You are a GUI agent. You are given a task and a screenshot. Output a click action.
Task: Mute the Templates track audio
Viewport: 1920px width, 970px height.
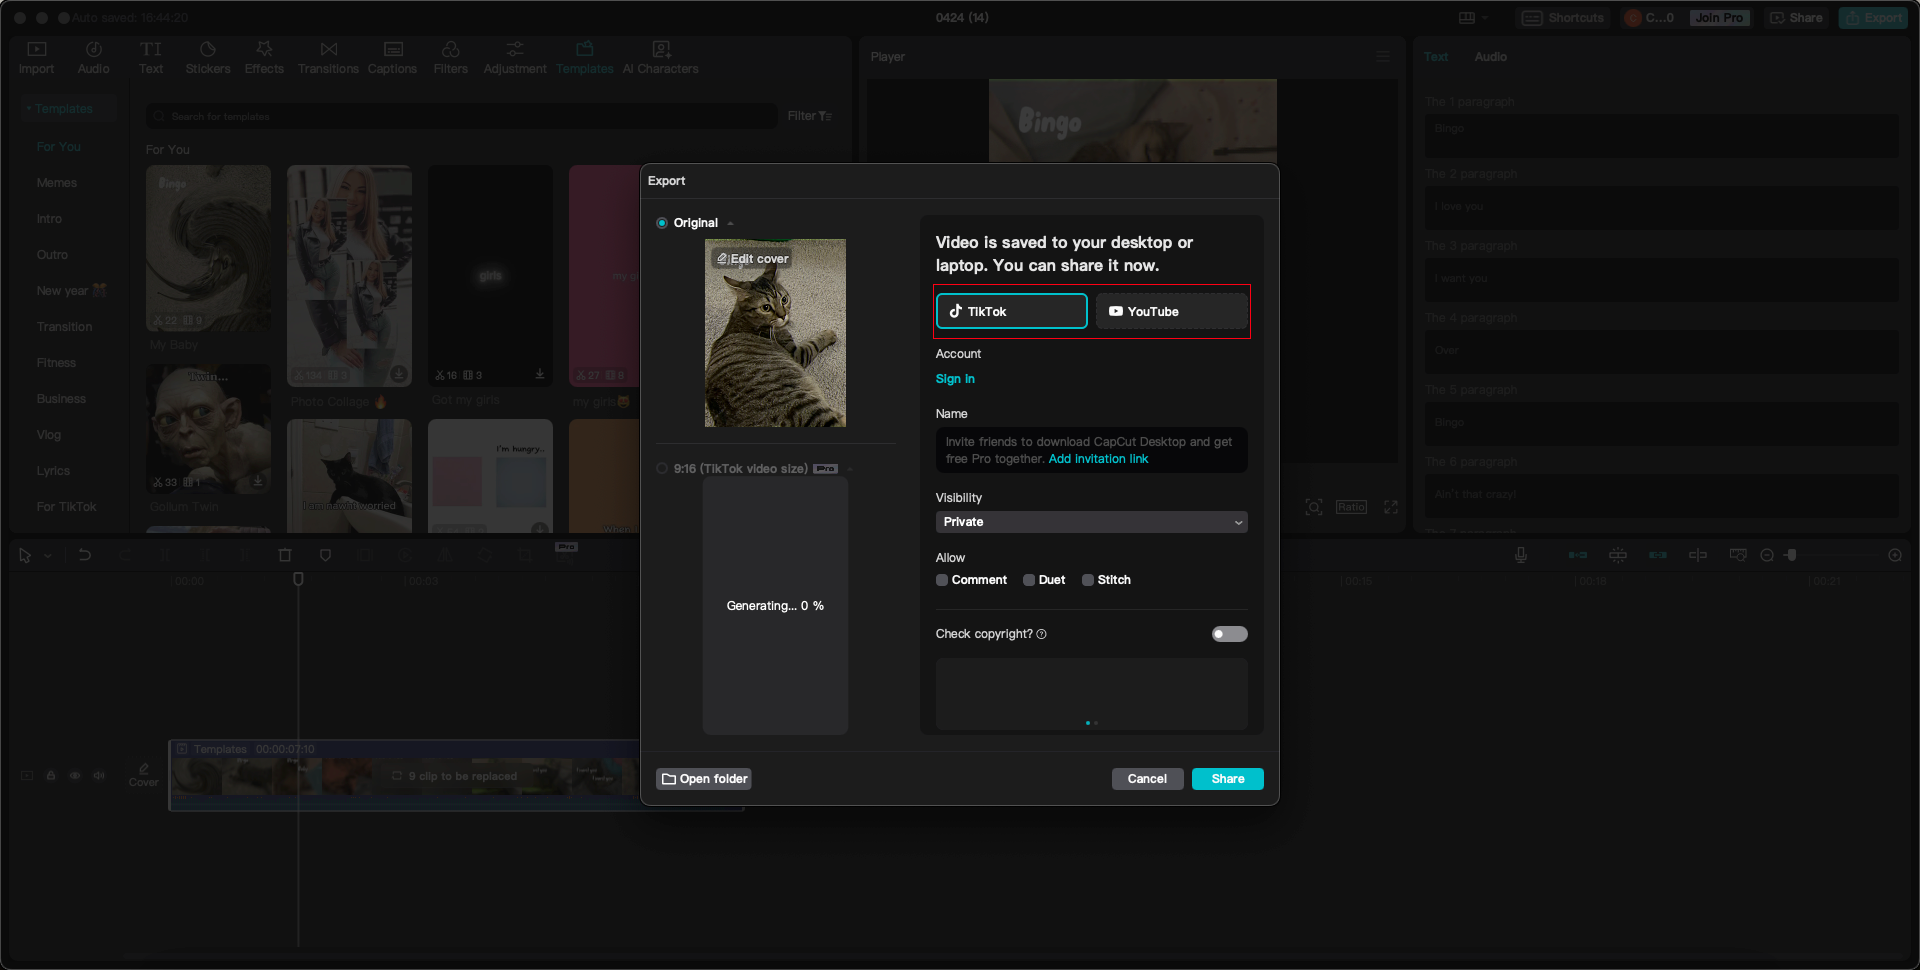coord(99,775)
